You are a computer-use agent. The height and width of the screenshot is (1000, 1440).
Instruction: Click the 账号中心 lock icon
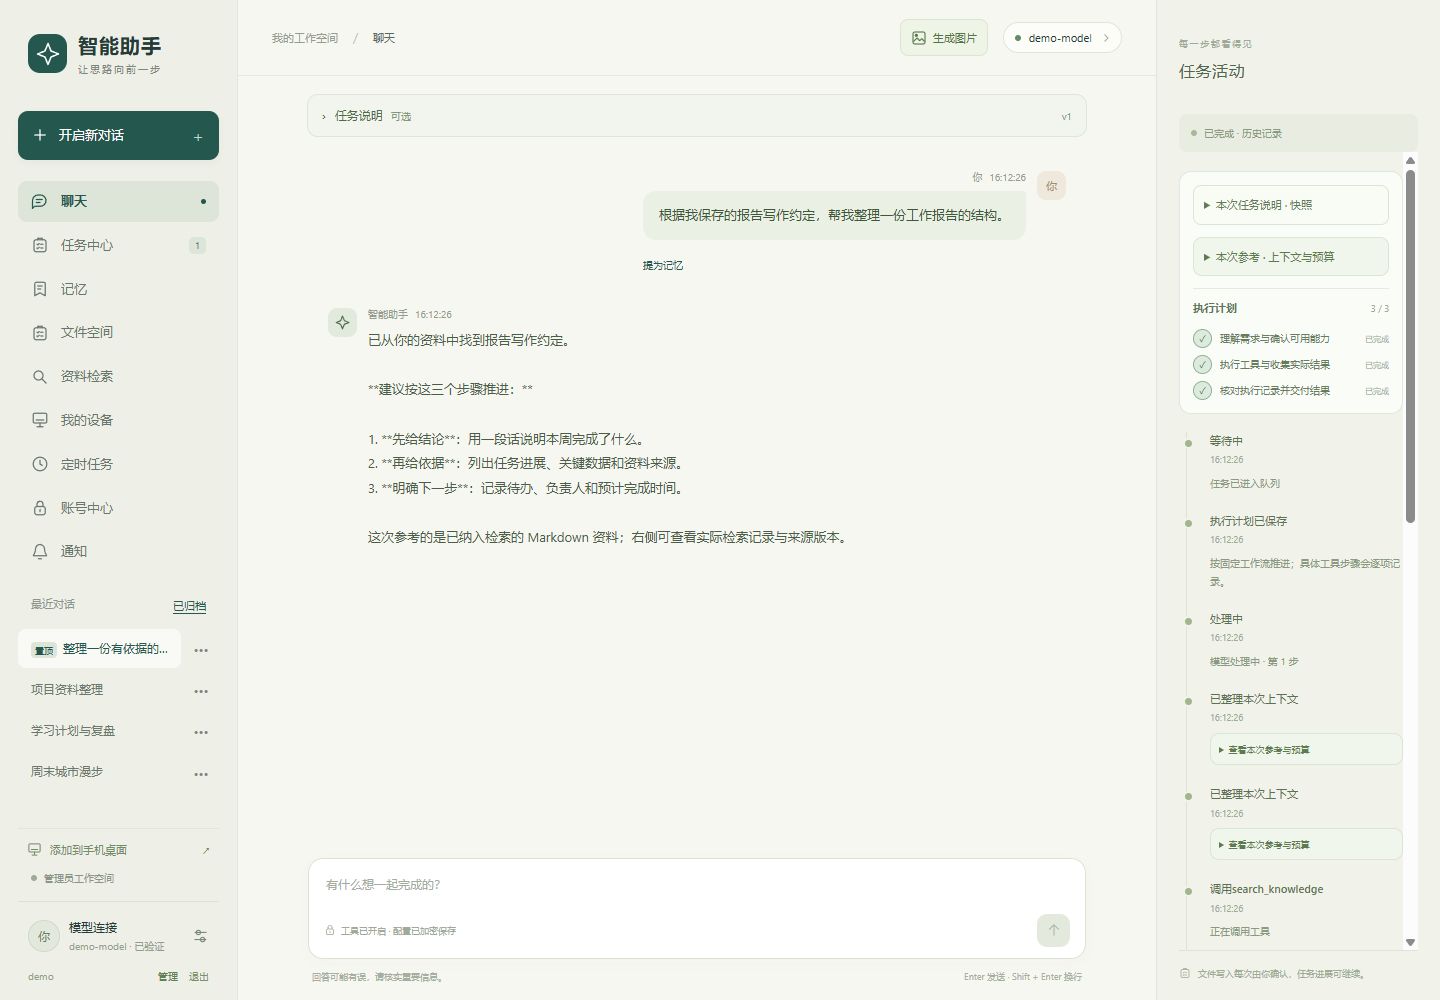[x=40, y=508]
